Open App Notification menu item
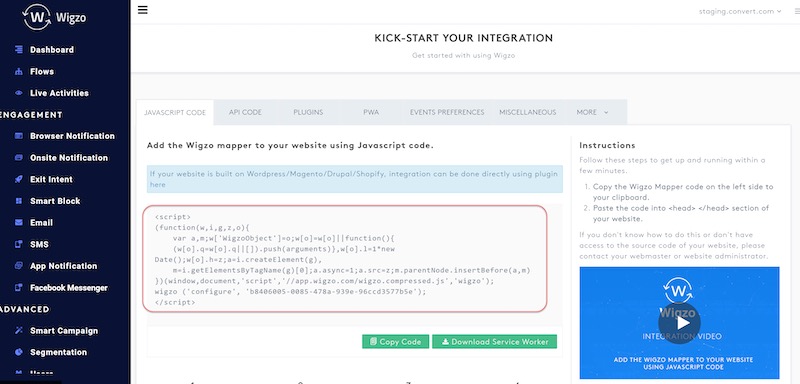800x384 pixels. tap(63, 266)
